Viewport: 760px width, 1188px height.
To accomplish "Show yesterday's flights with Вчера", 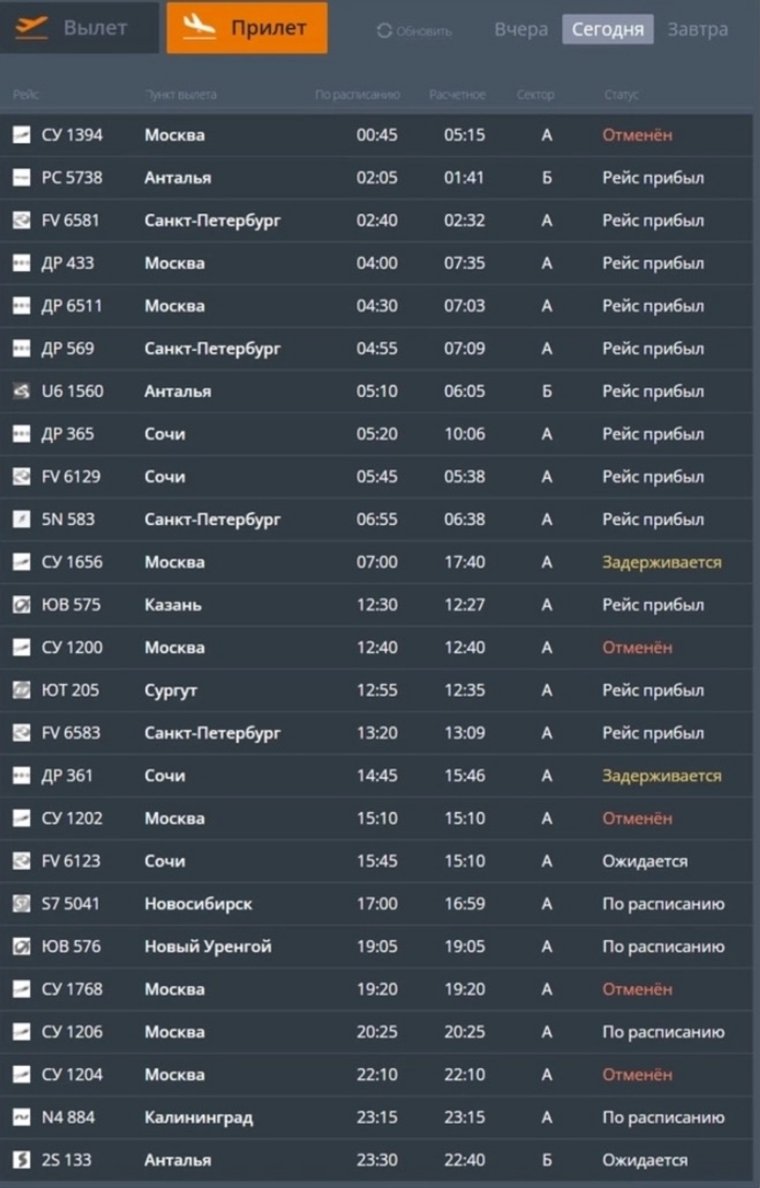I will click(521, 29).
